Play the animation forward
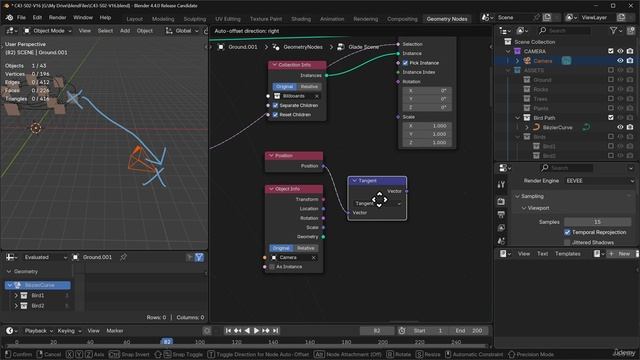Viewport: 640px width, 360px height. click(256, 331)
